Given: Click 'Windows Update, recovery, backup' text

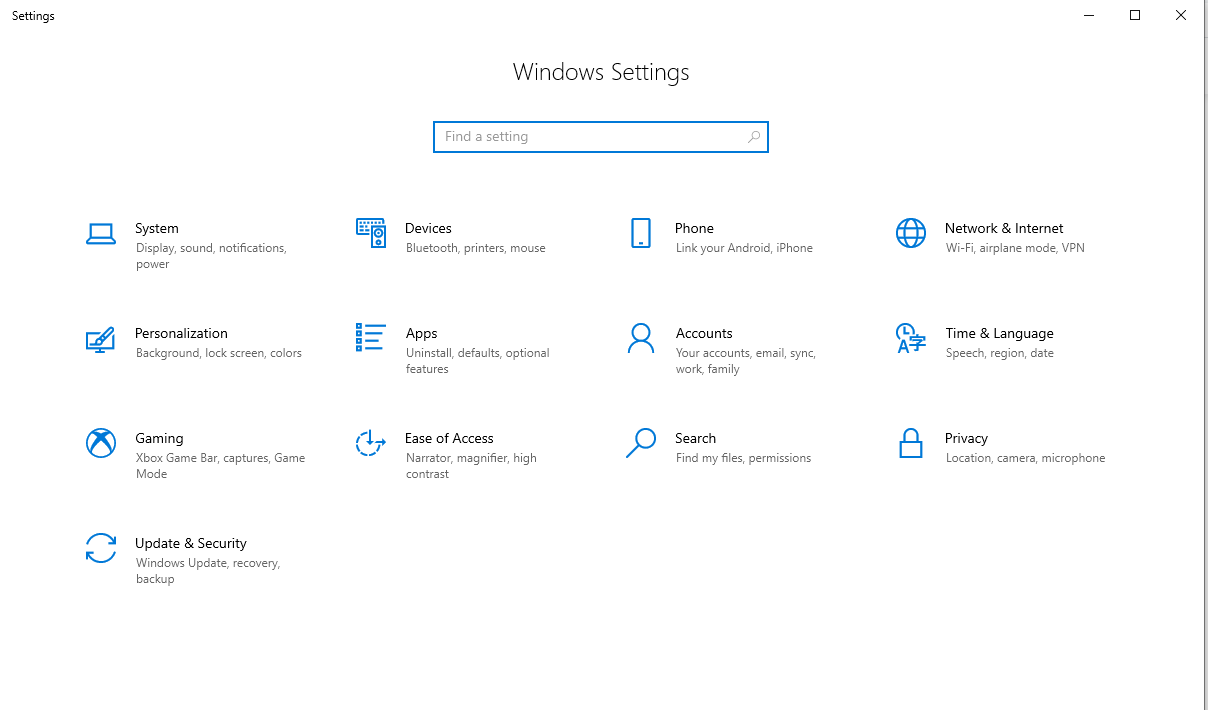Looking at the screenshot, I should [208, 571].
